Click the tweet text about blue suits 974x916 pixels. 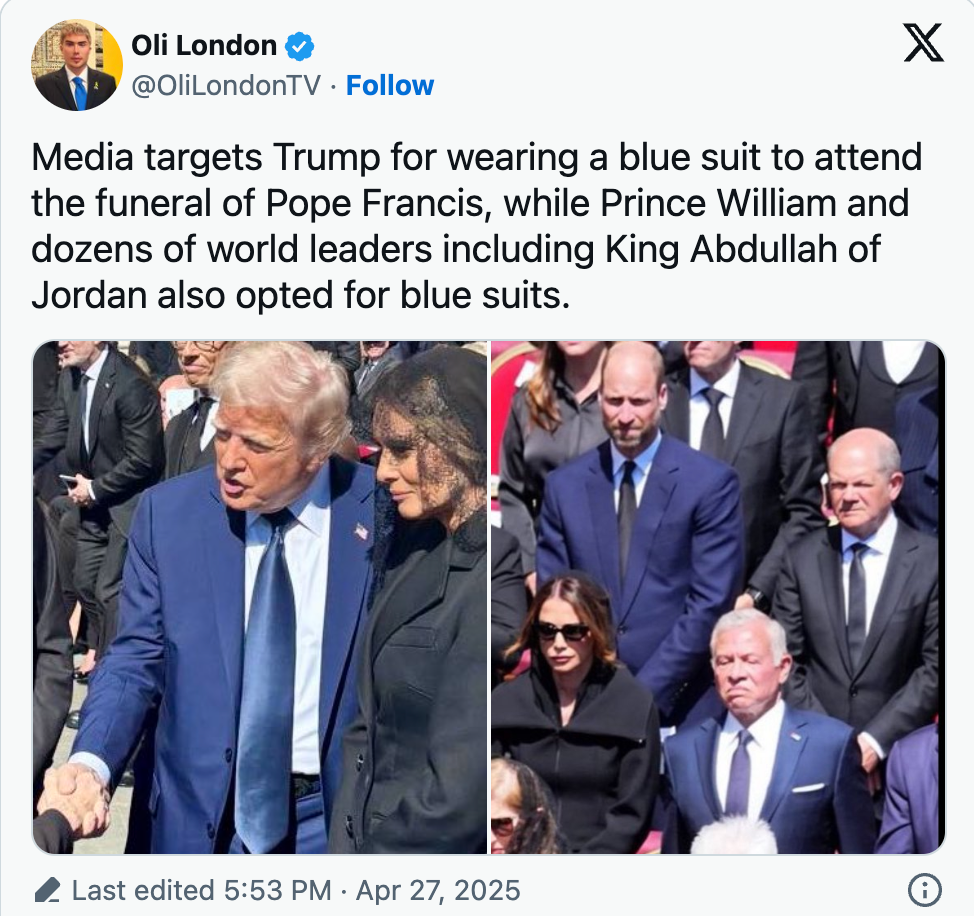coord(476,226)
